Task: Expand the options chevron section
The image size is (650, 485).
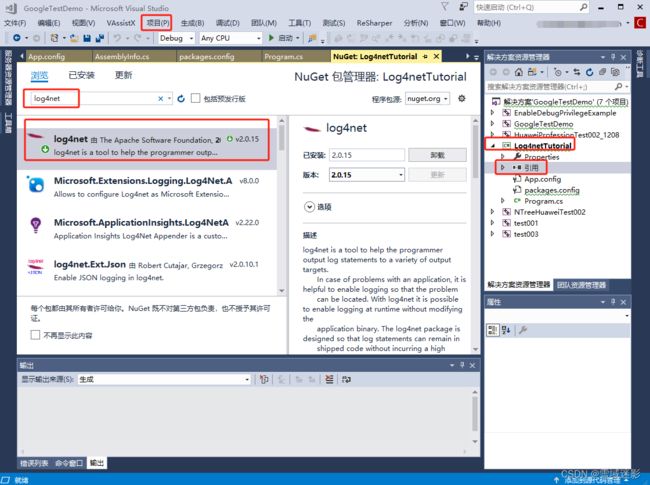Action: [x=309, y=206]
